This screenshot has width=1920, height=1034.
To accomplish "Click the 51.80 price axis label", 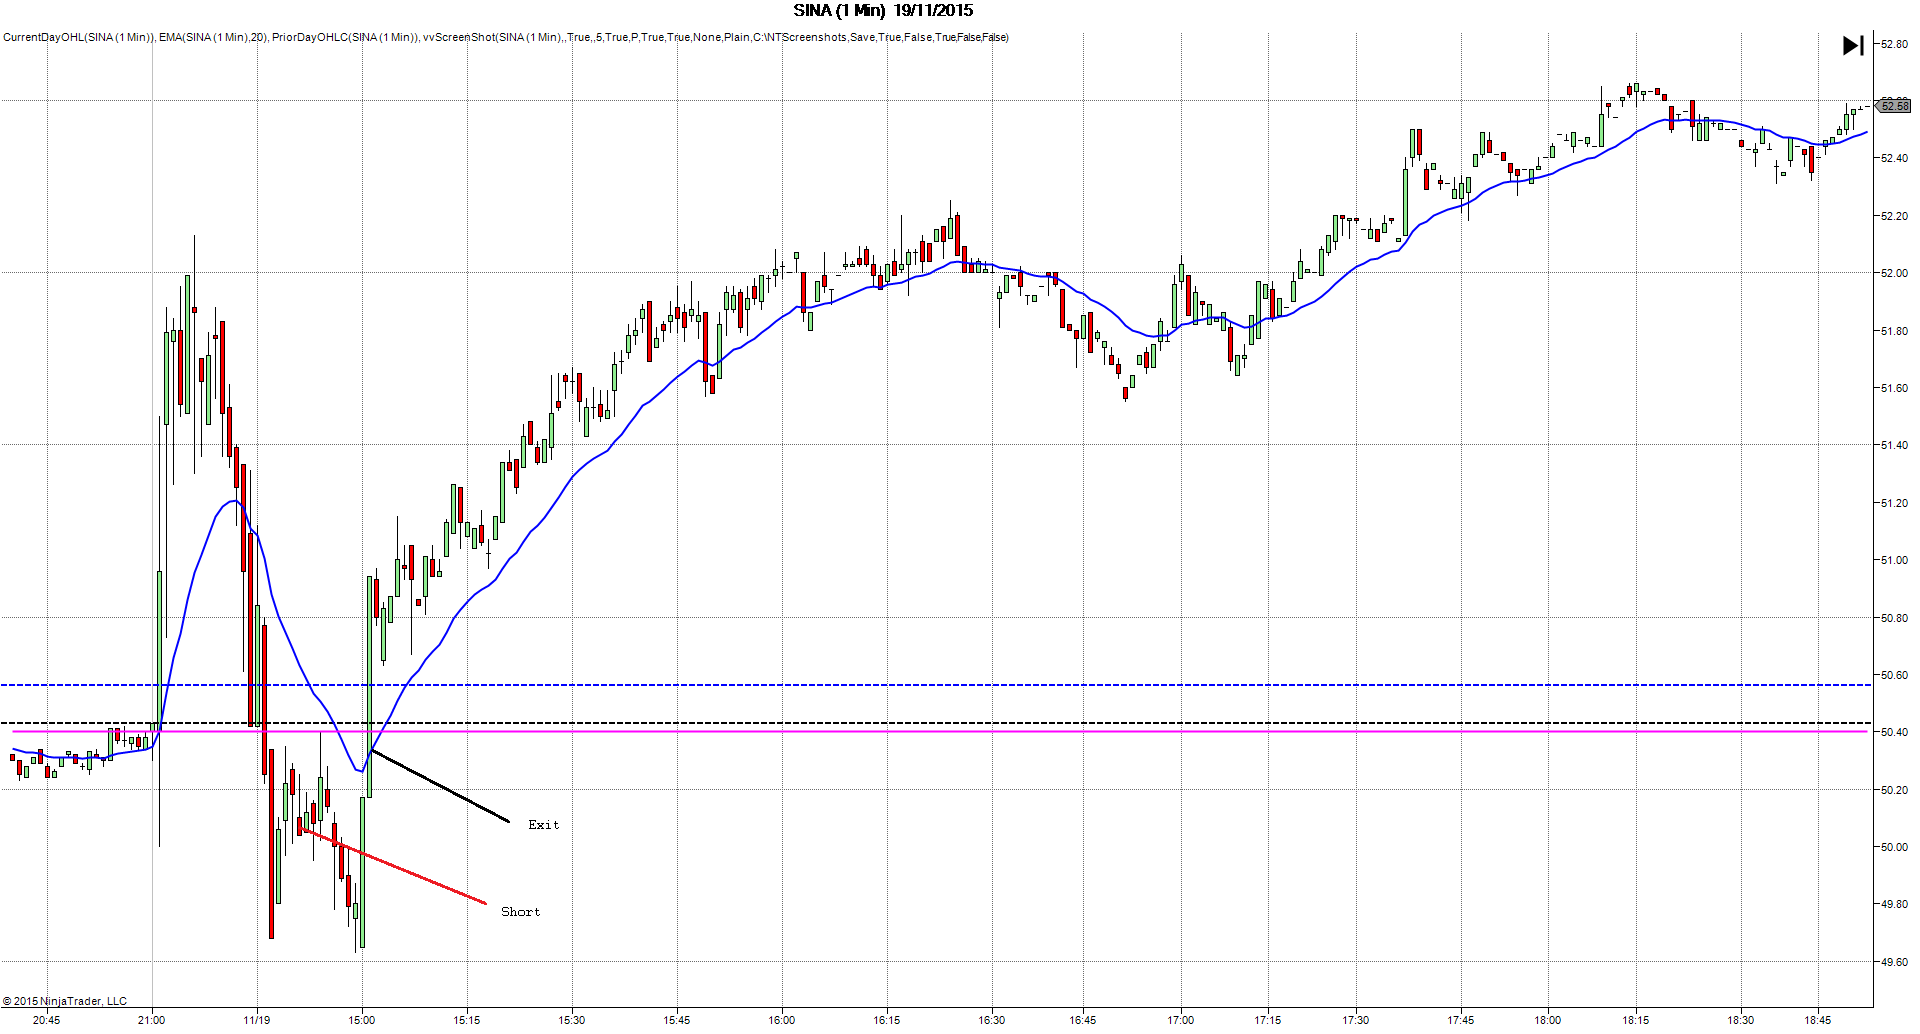I will 1894,331.
